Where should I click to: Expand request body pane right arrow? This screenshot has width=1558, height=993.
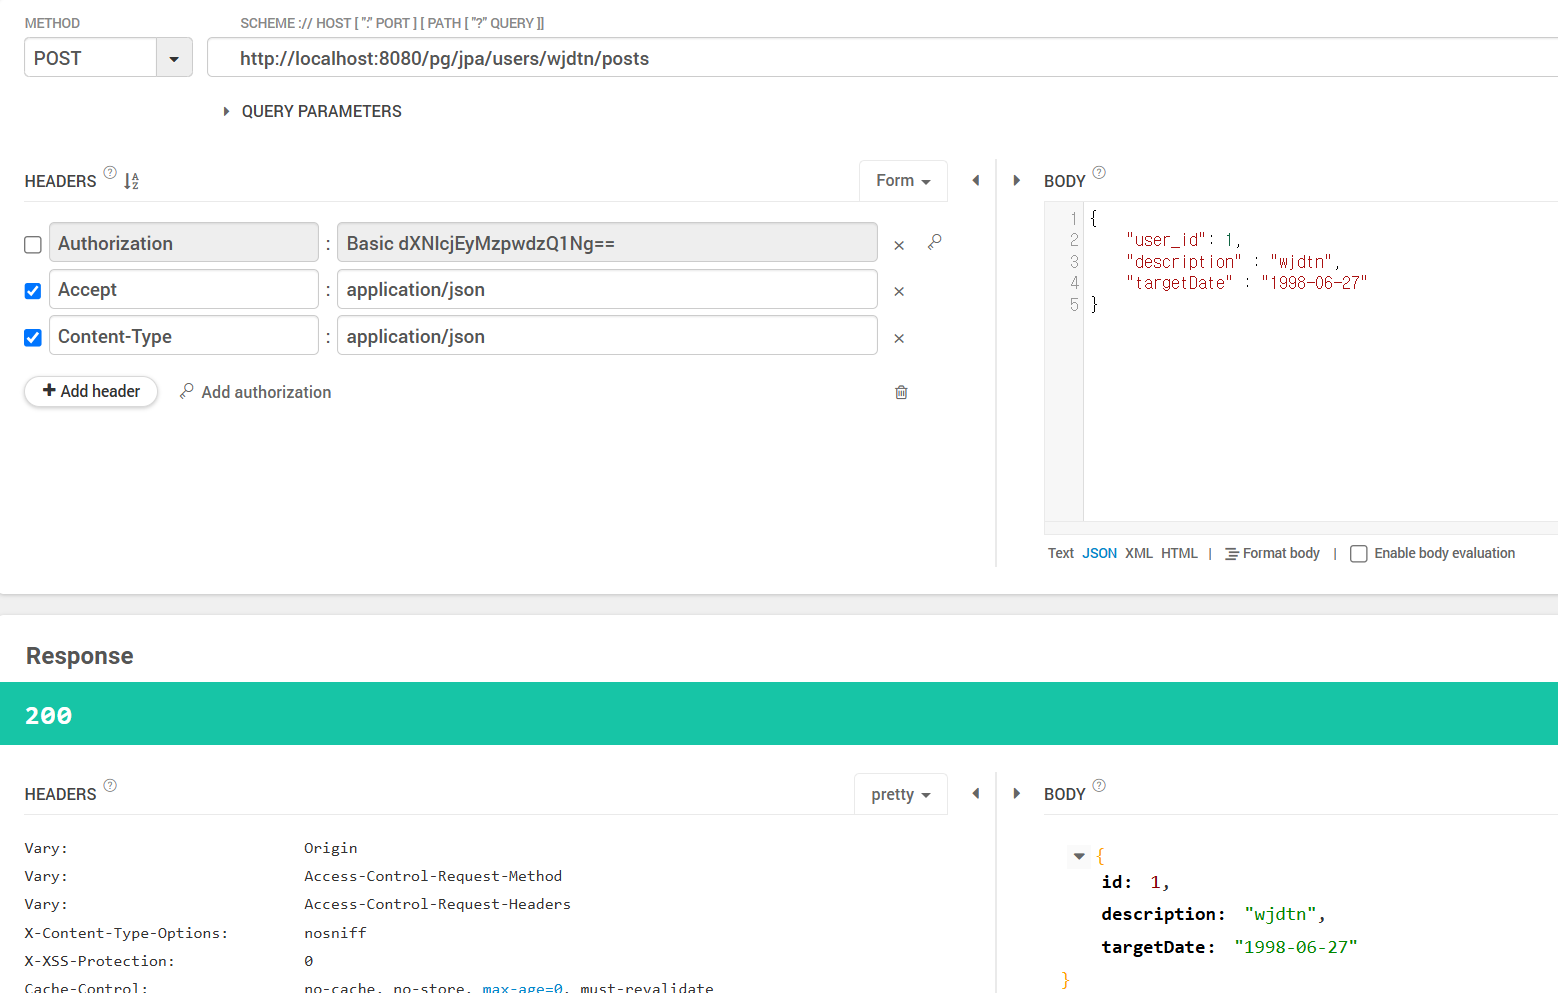pyautogui.click(x=1017, y=181)
